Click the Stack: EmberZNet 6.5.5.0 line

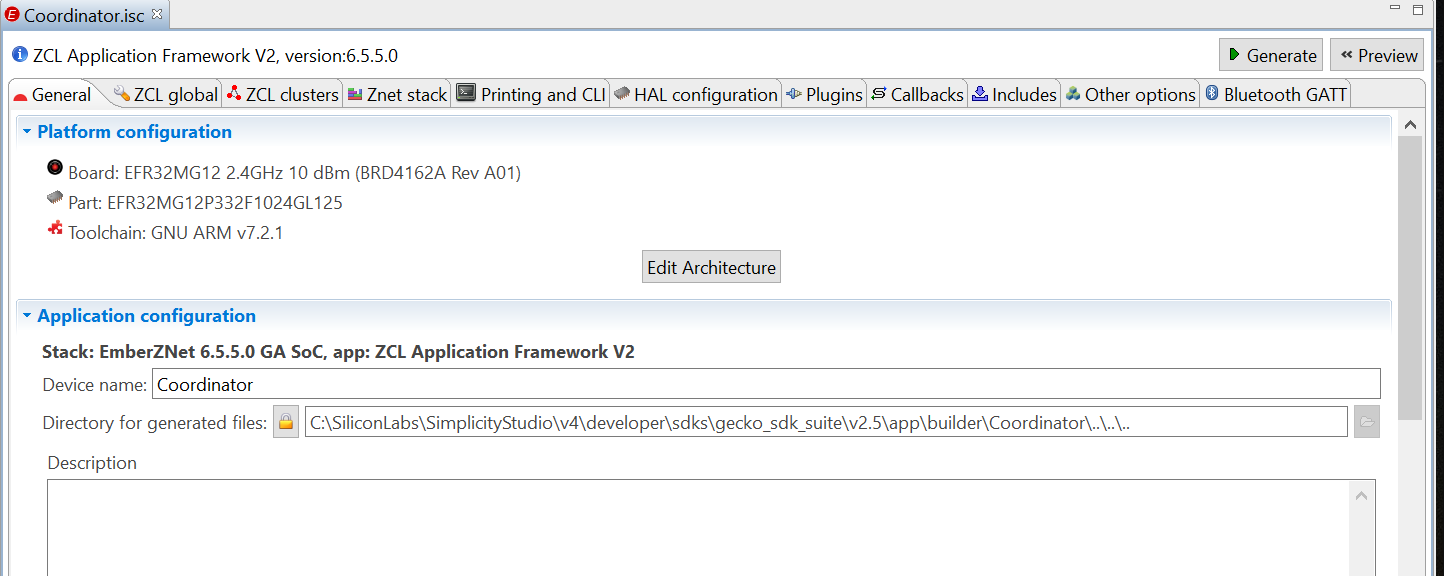(338, 352)
